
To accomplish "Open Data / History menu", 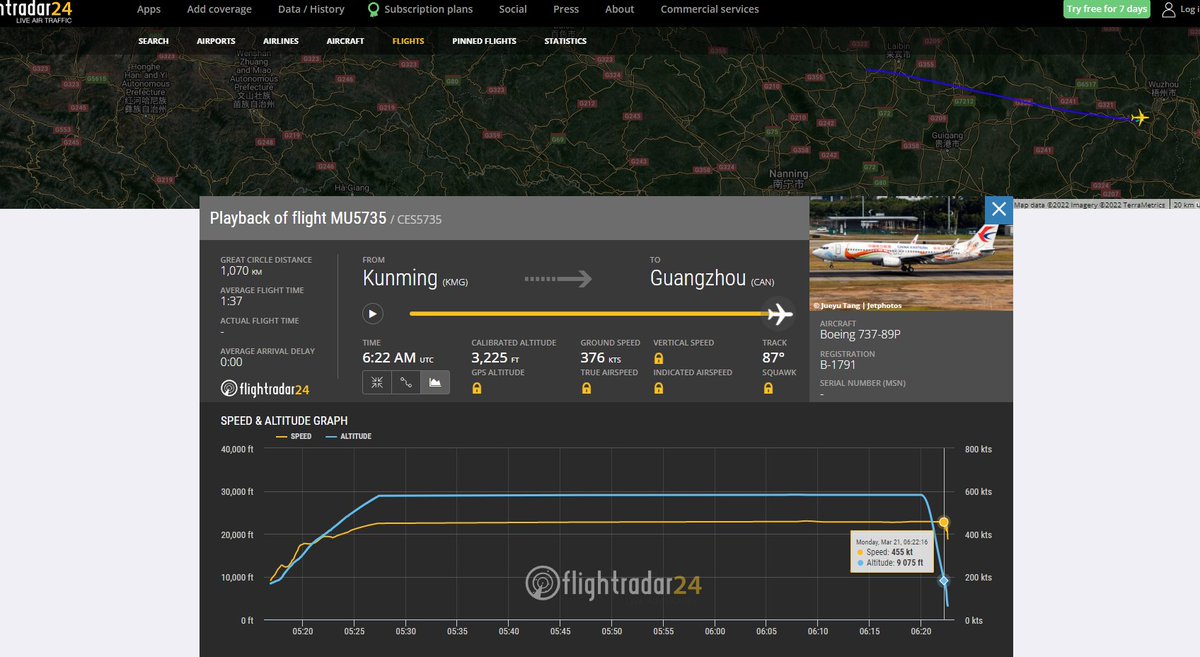I will coord(311,9).
